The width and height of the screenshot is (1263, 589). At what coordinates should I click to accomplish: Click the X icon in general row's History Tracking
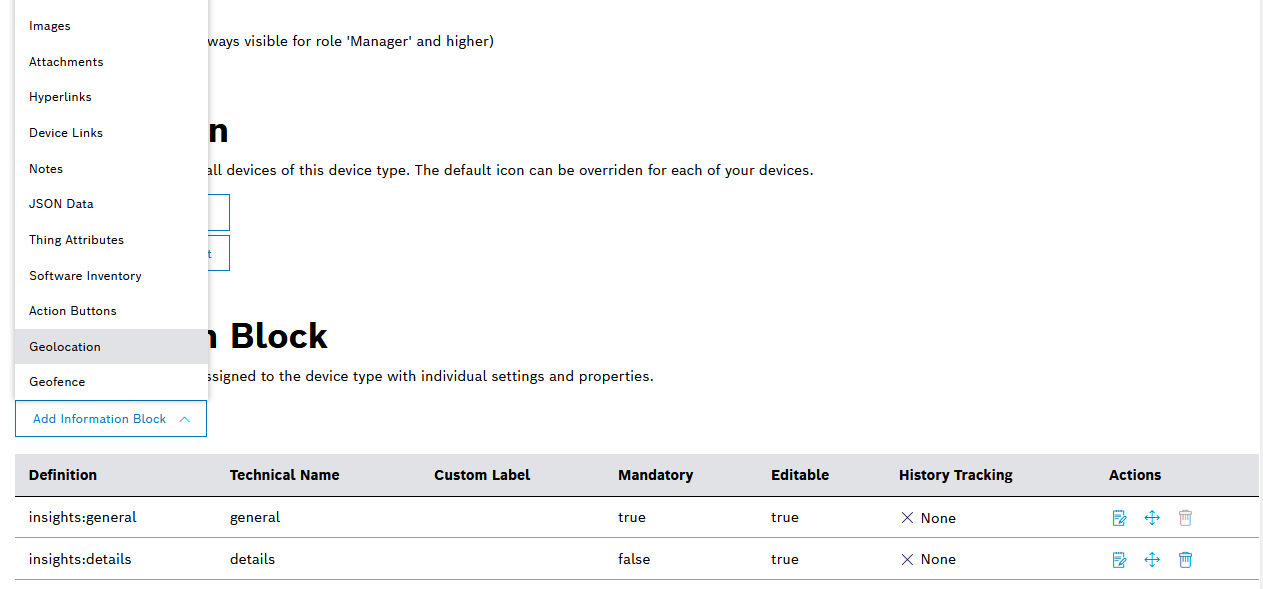coord(907,518)
